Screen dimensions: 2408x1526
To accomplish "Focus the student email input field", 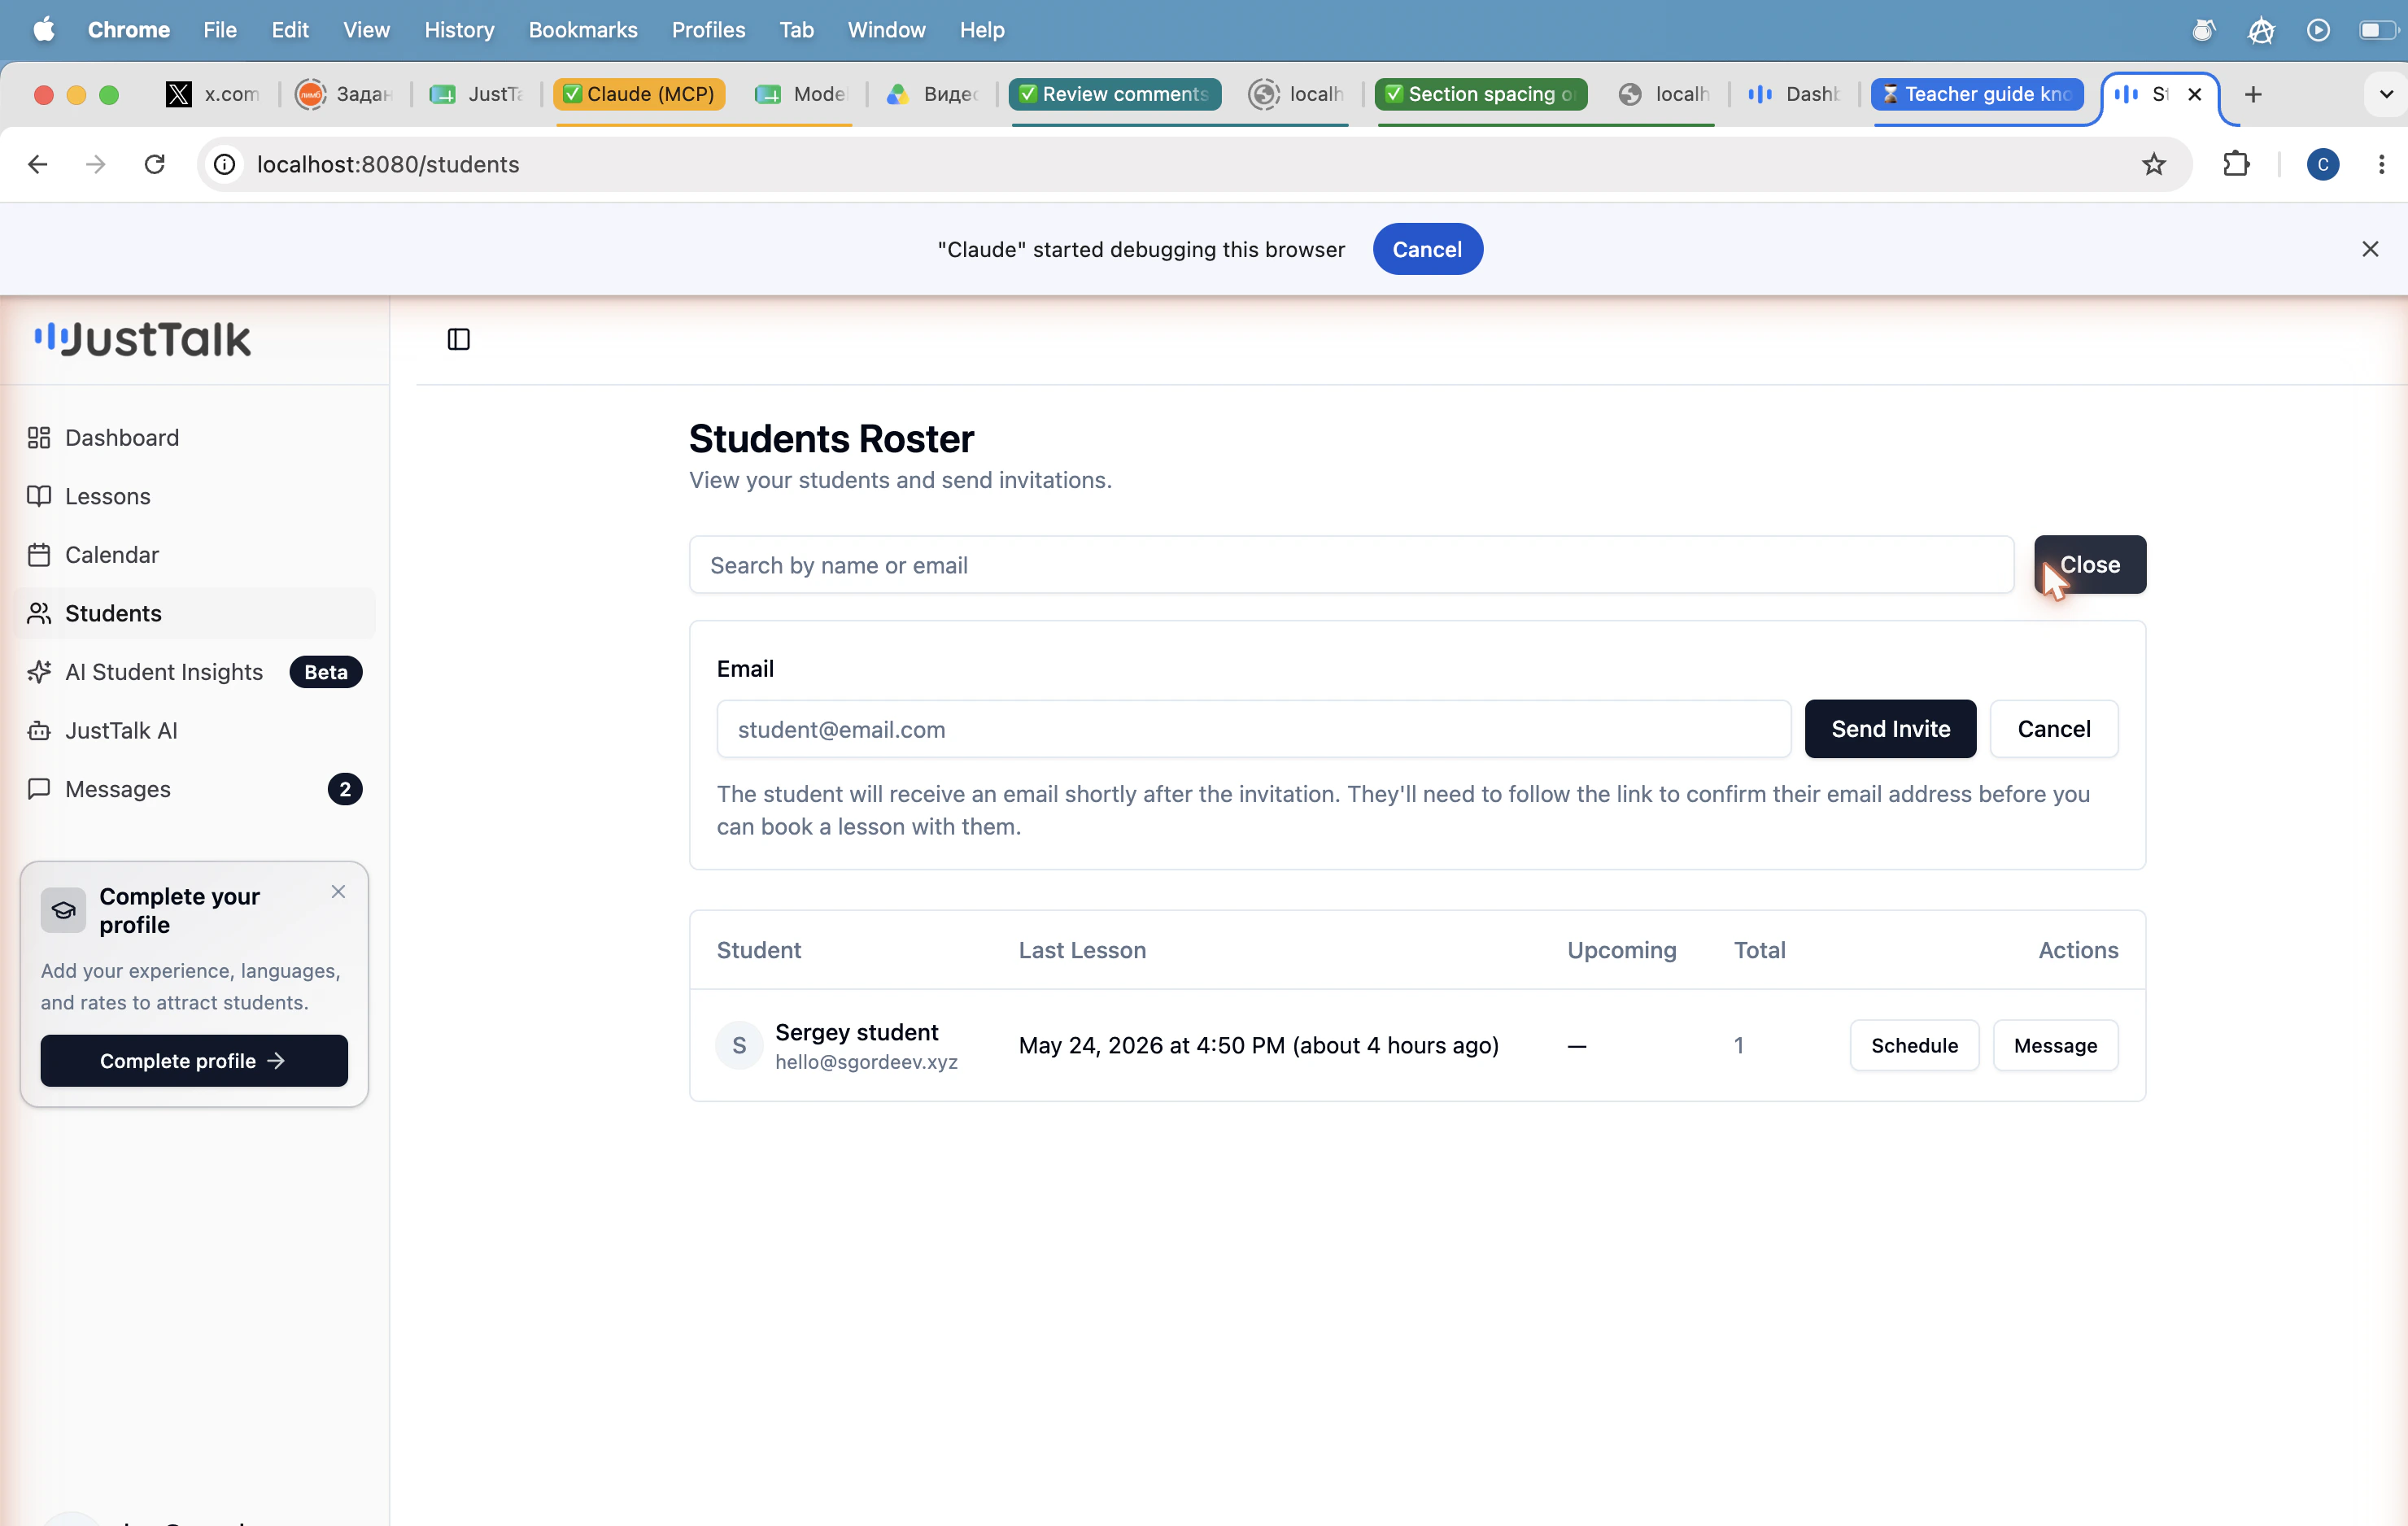I will coord(1253,729).
